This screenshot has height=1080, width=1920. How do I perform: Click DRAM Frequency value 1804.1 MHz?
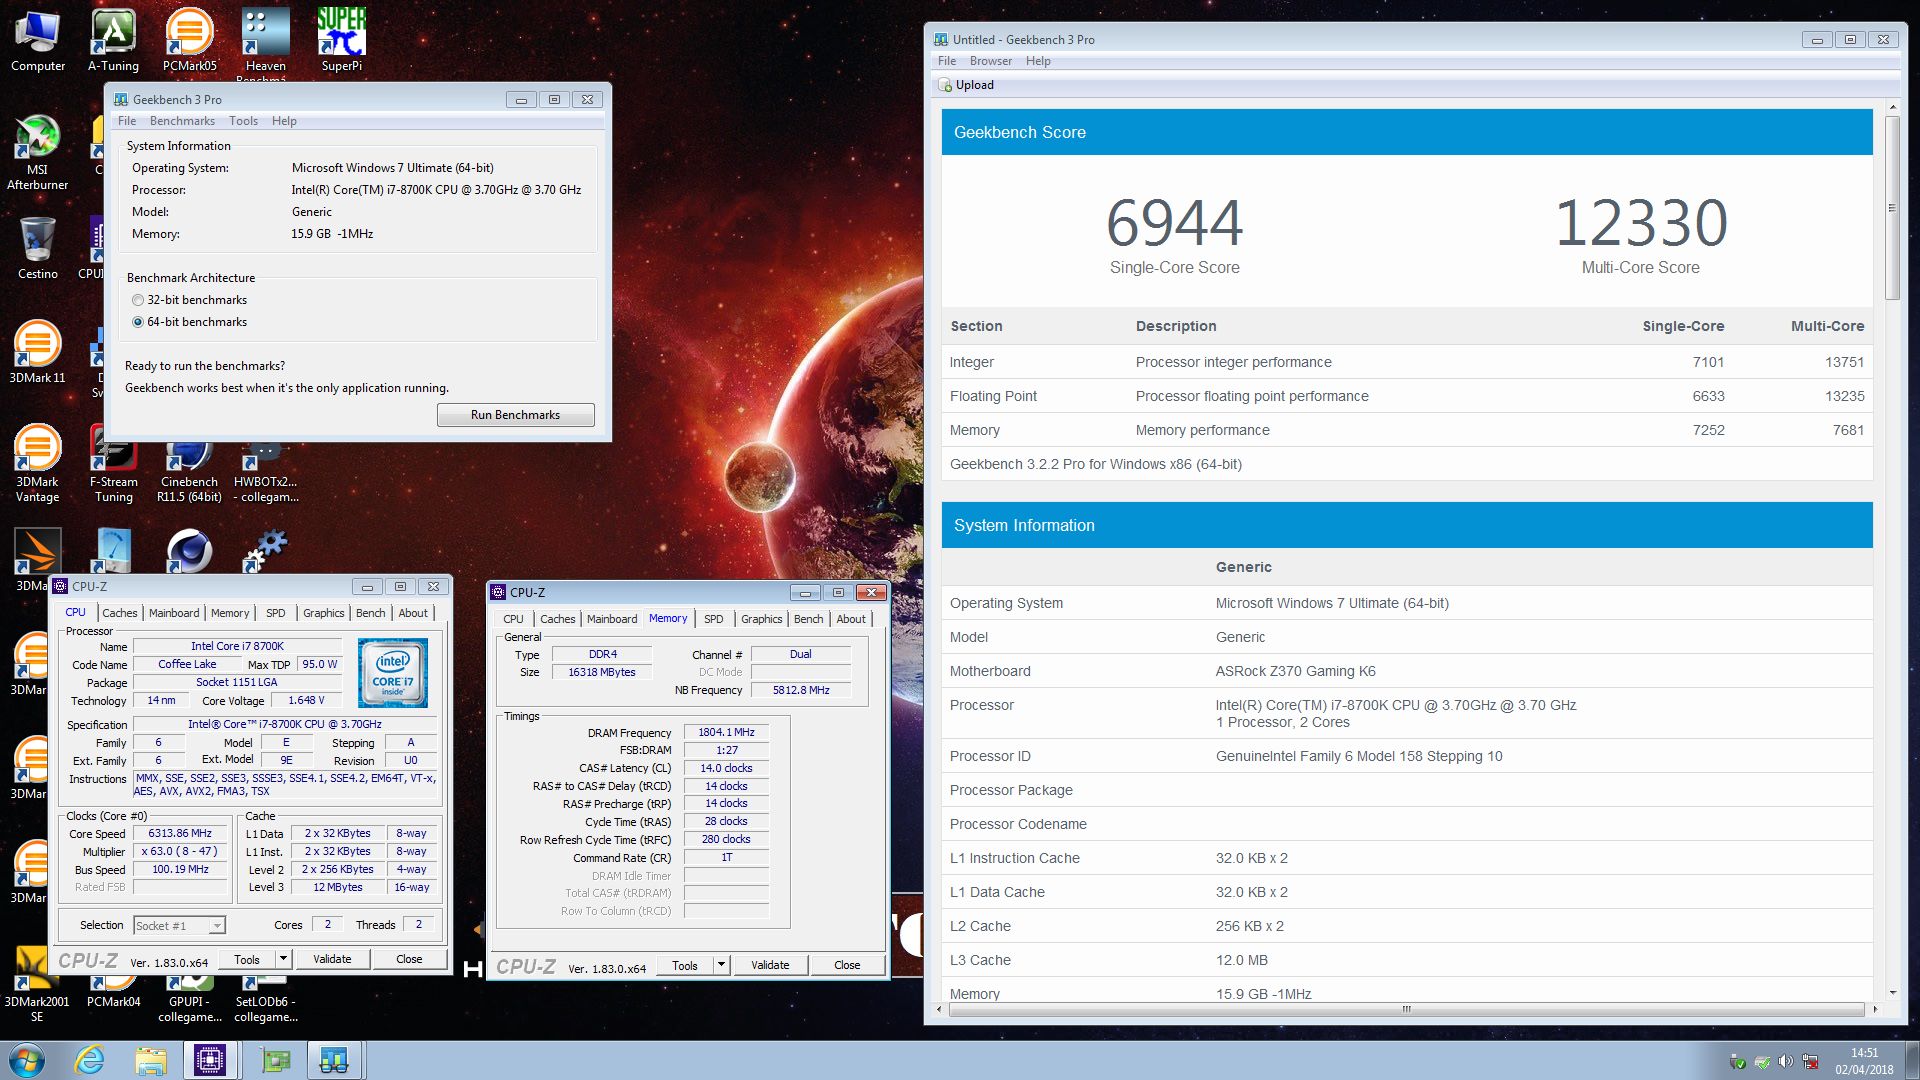coord(726,732)
